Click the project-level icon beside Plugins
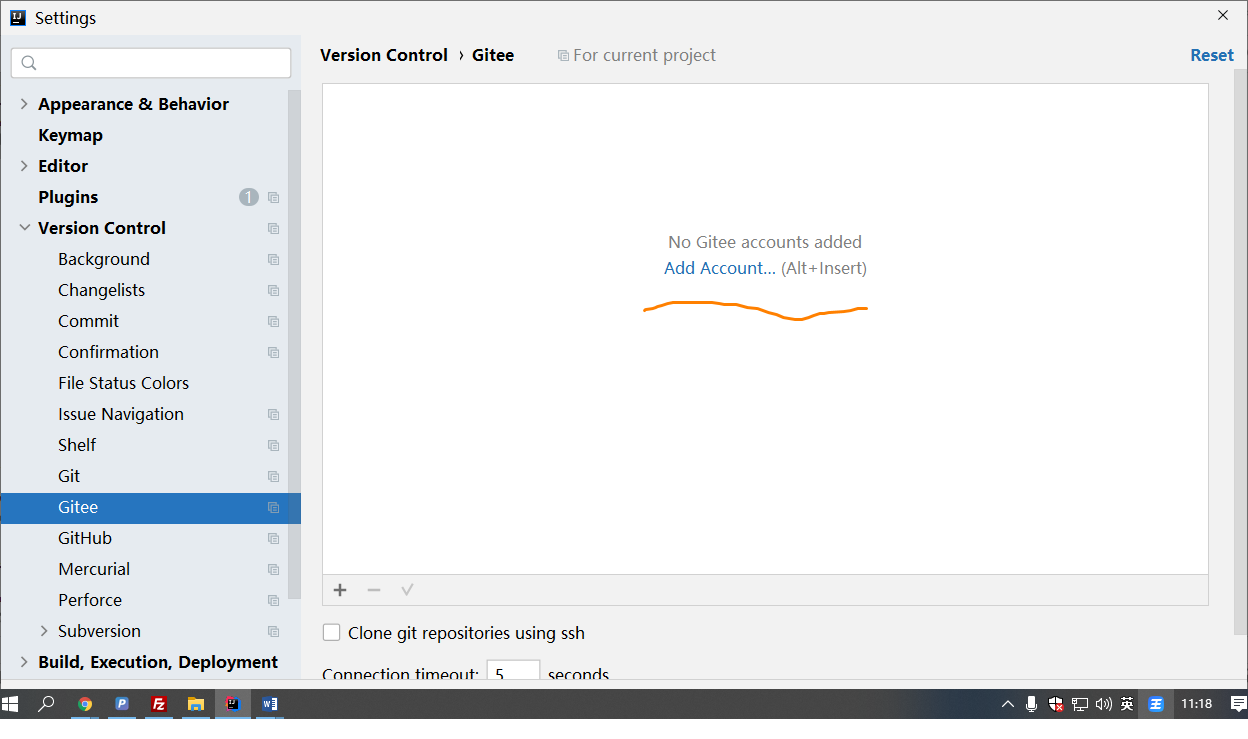Image resolution: width=1248 pixels, height=739 pixels. [x=273, y=198]
